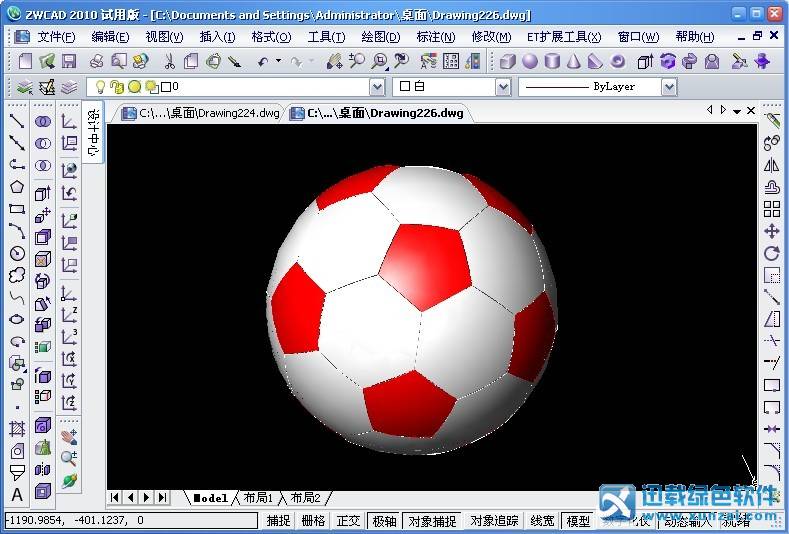The height and width of the screenshot is (534, 789).
Task: Click the solid Union icon
Action: (43, 121)
